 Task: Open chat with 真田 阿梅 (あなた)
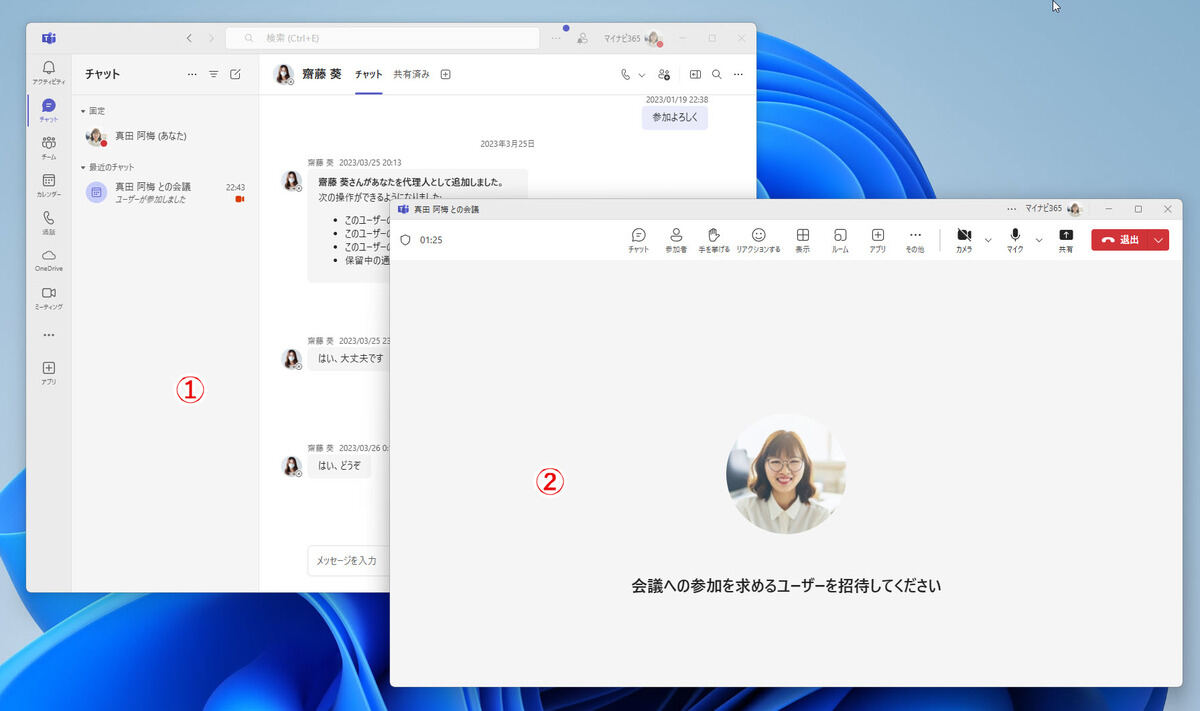(165, 136)
